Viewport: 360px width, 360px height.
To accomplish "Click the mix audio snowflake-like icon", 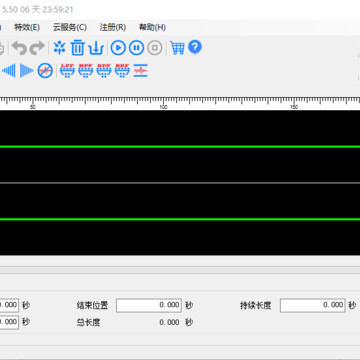I will [60, 48].
